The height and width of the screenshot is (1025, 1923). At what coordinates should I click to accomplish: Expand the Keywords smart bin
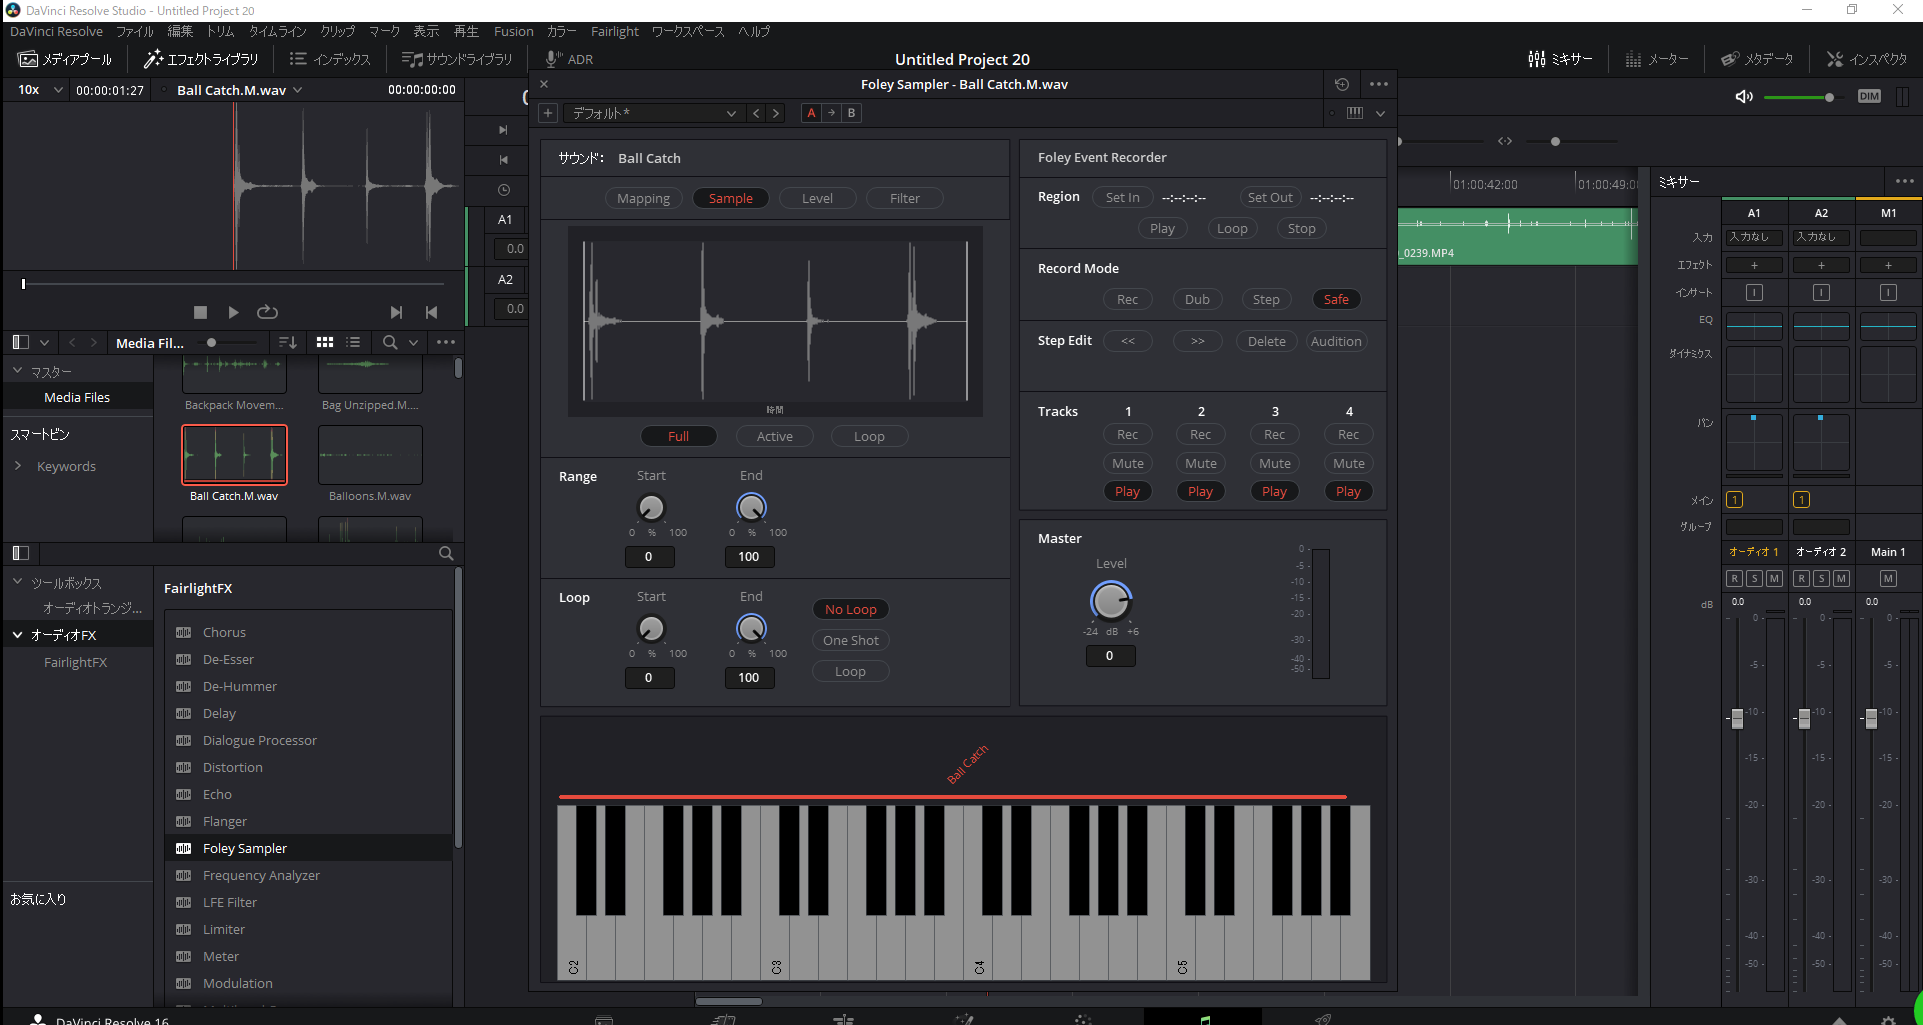tap(18, 466)
